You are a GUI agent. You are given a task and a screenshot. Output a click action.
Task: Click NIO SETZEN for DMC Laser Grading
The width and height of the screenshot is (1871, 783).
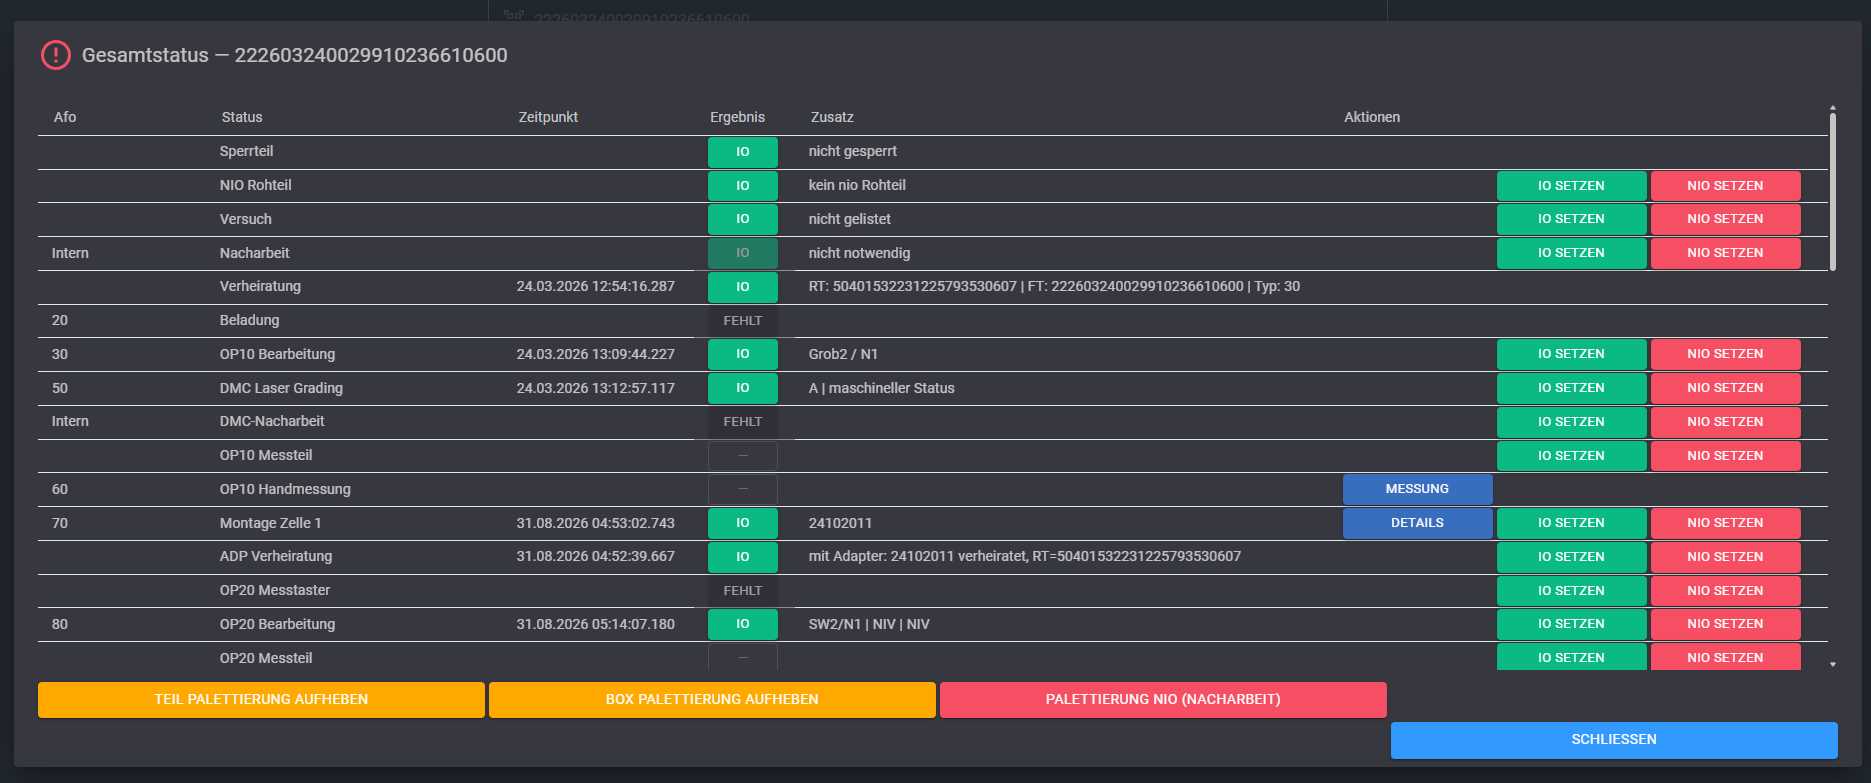click(1725, 388)
